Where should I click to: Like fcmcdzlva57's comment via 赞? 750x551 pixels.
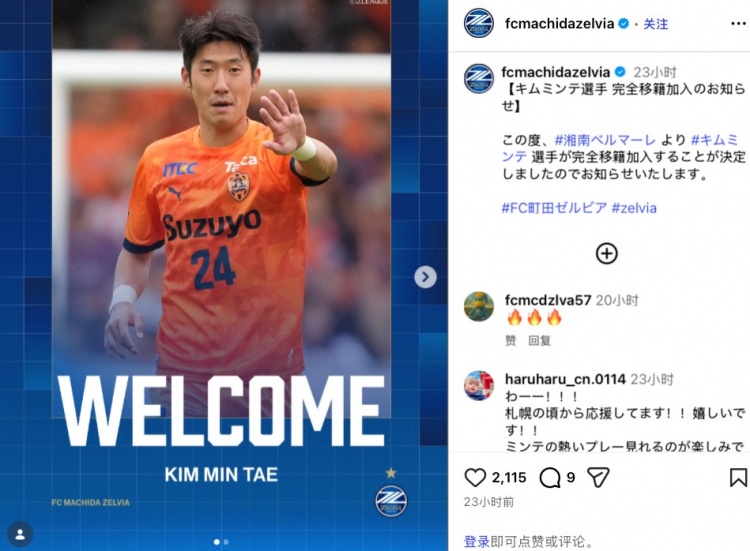tap(511, 341)
